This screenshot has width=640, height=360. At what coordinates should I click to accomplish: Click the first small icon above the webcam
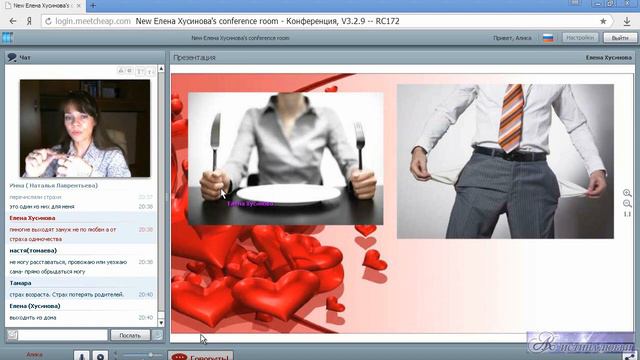pos(121,71)
